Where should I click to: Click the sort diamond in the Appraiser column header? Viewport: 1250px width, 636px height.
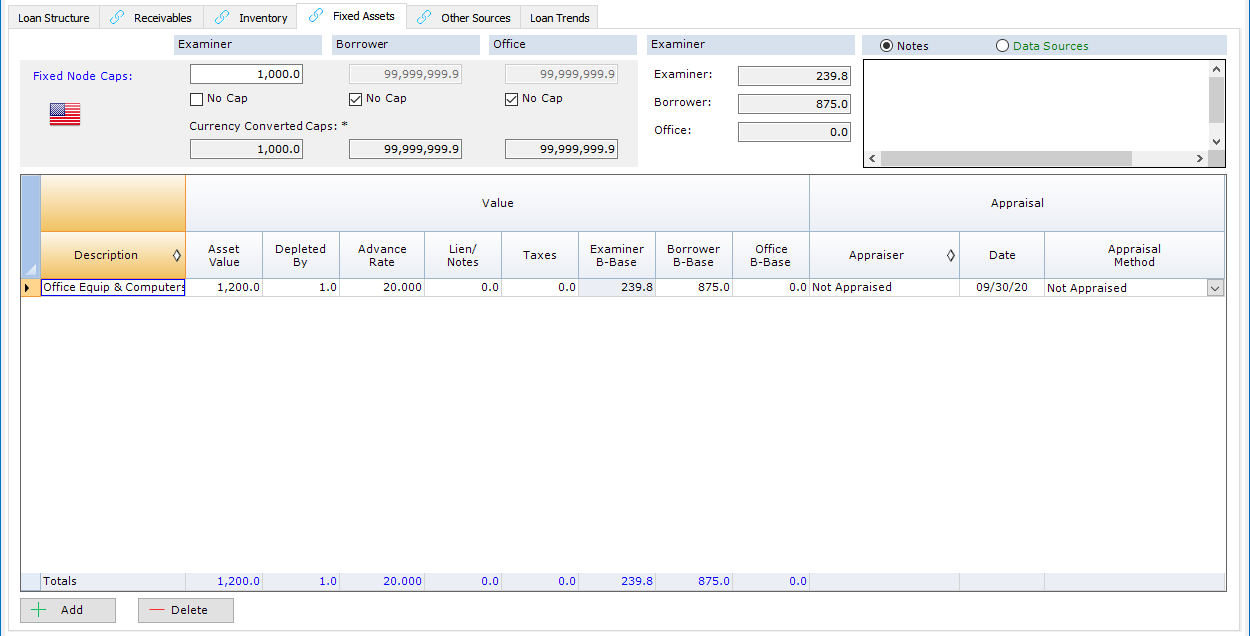click(951, 255)
